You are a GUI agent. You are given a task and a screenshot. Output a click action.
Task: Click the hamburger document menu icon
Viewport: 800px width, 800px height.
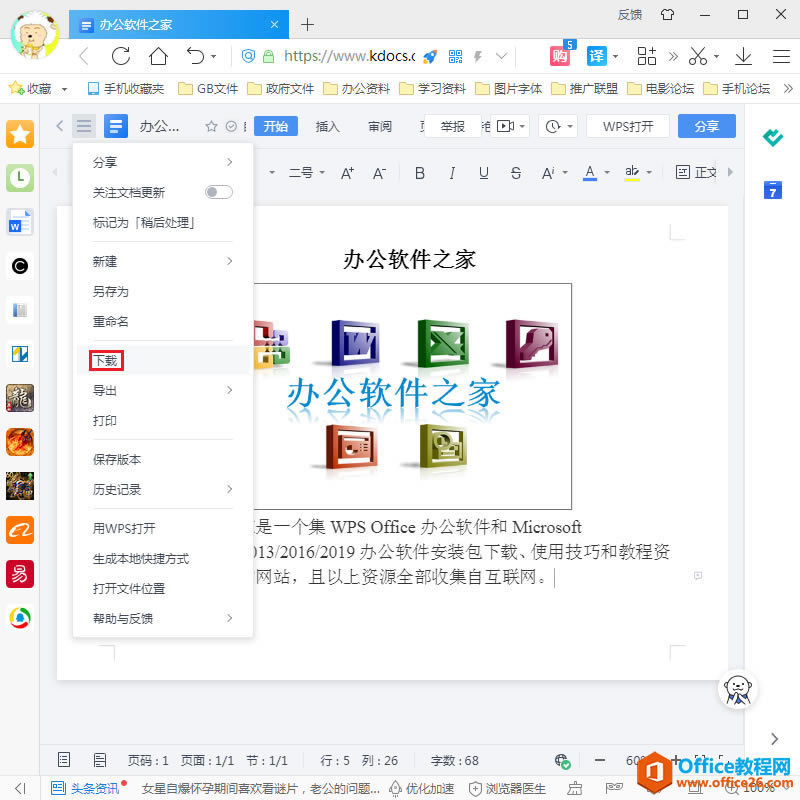(84, 126)
